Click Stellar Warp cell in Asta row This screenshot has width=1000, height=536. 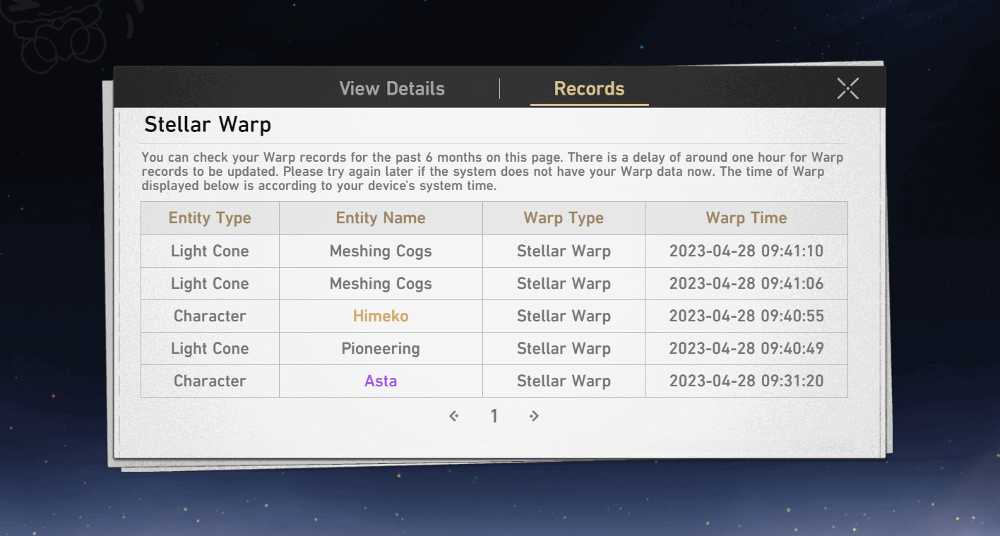564,381
